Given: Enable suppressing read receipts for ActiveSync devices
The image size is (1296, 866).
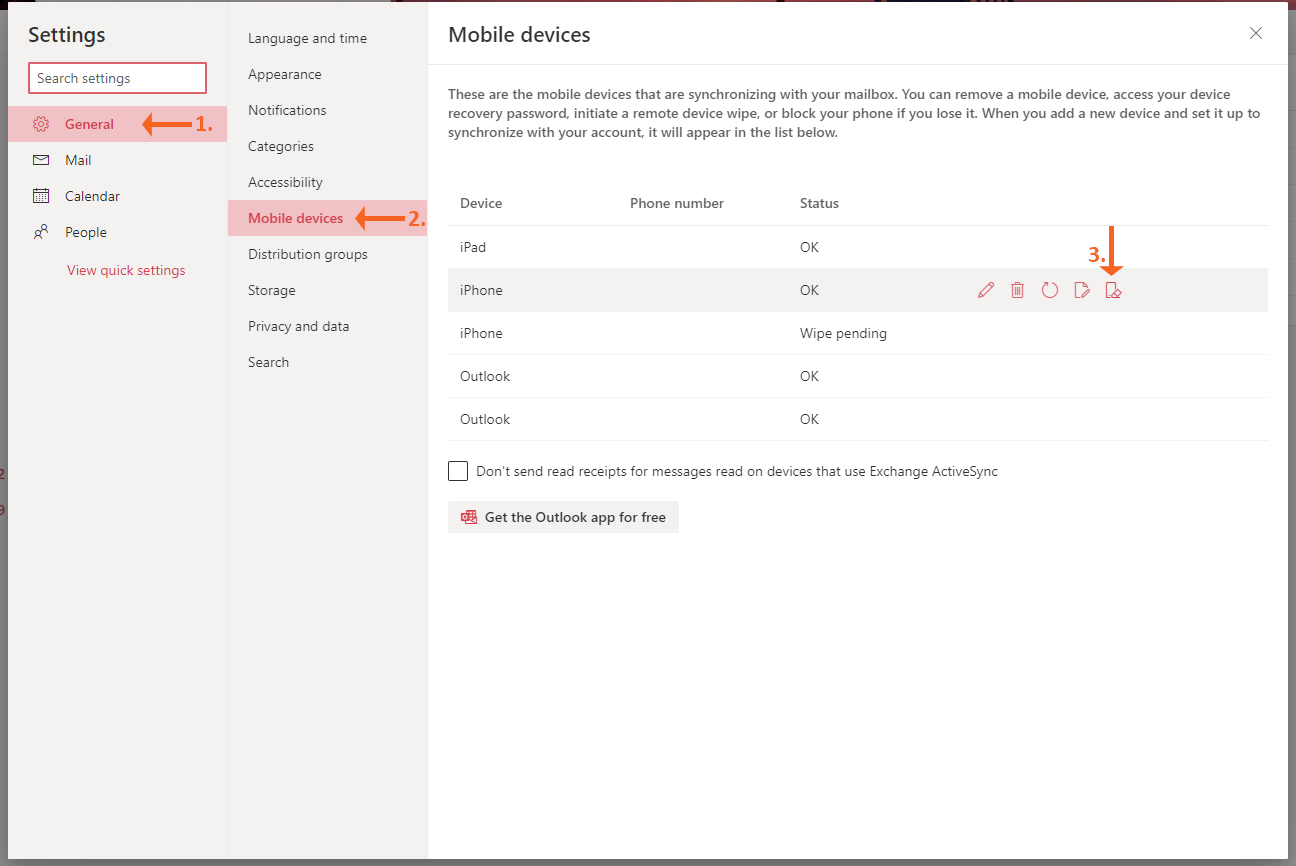Looking at the screenshot, I should tap(457, 470).
